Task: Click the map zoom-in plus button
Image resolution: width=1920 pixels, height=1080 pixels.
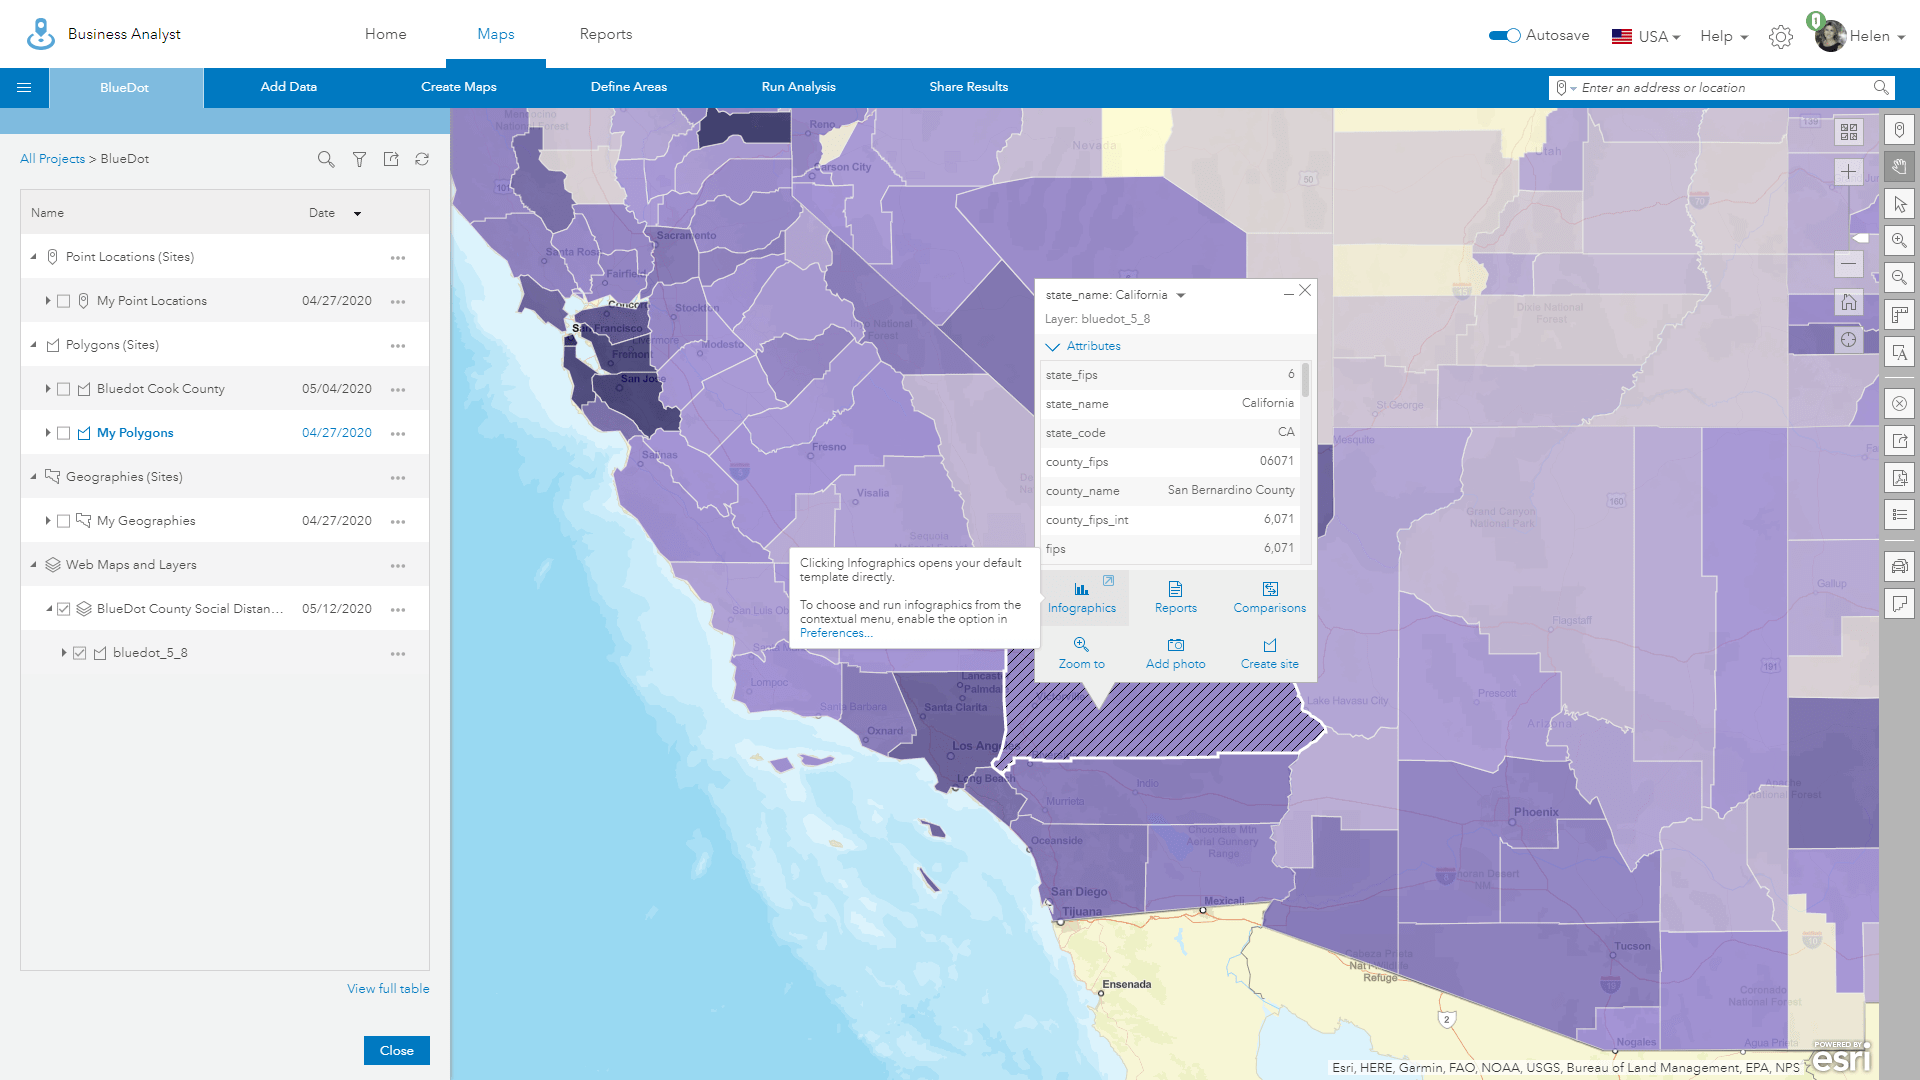Action: (x=1848, y=172)
